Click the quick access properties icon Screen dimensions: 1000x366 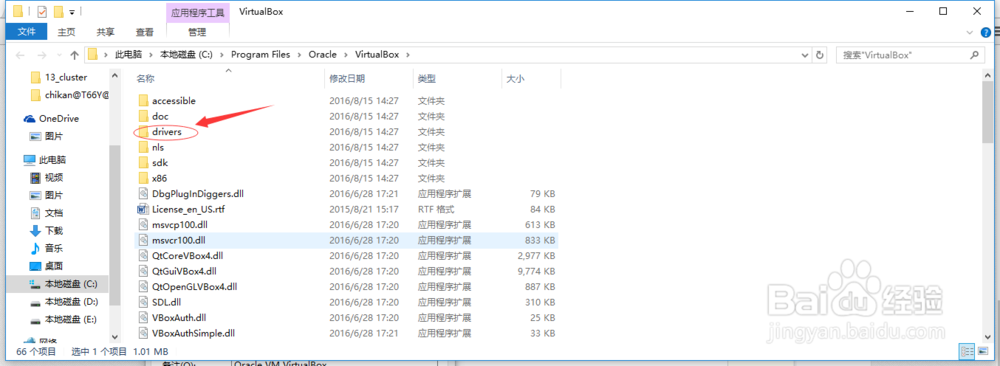[42, 11]
